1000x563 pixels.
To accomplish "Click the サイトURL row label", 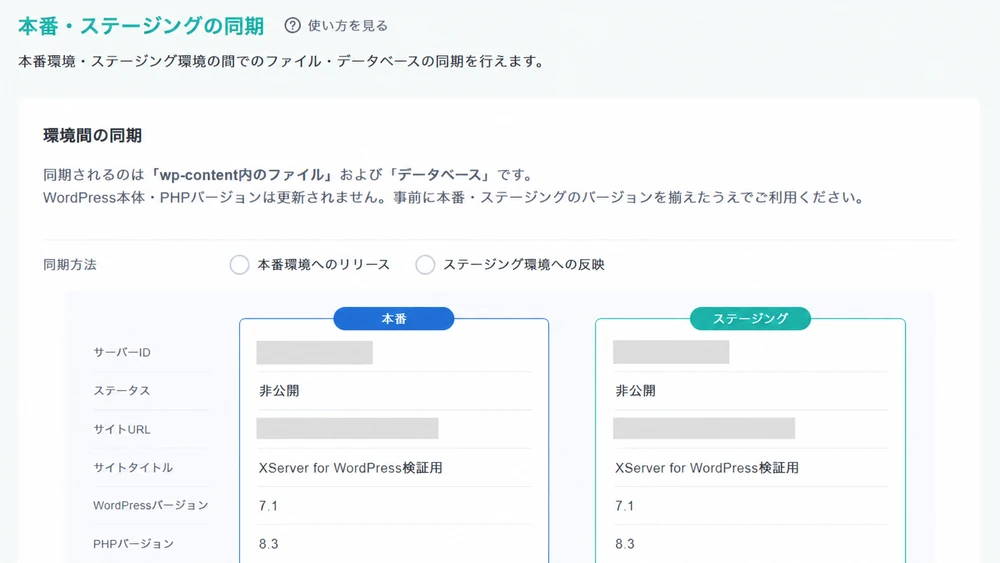I will (122, 430).
